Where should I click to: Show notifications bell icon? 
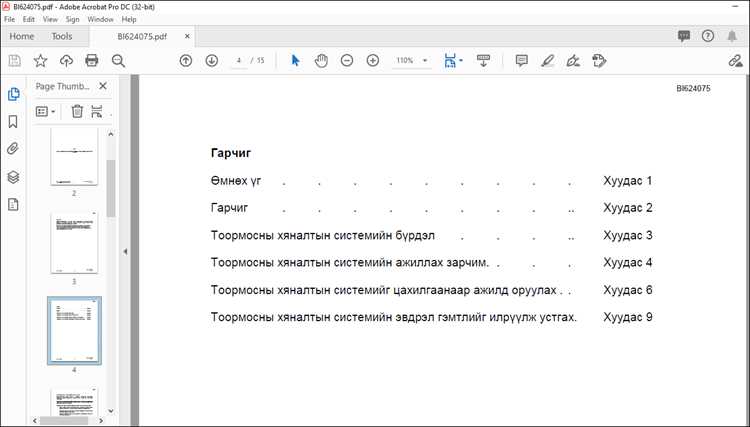click(x=732, y=36)
